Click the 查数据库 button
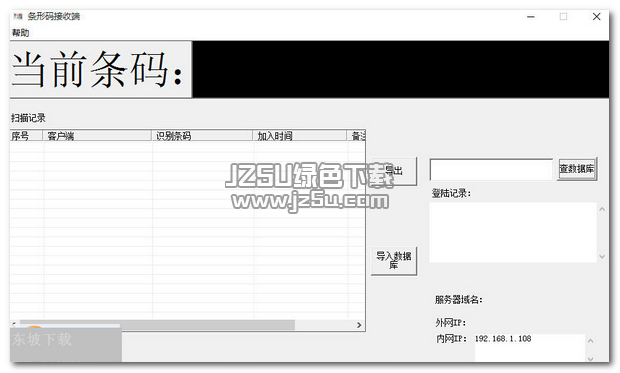This screenshot has width=620, height=373. coord(577,169)
